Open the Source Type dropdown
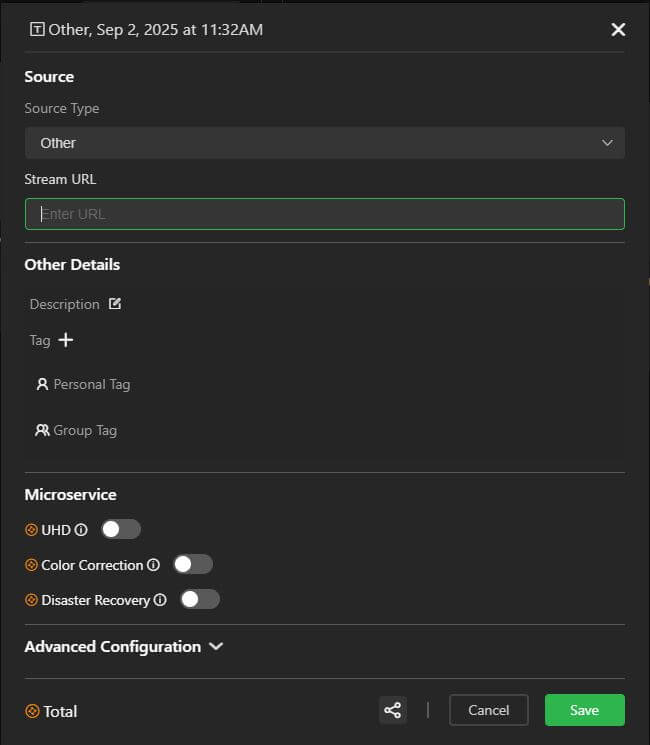This screenshot has width=650, height=745. click(x=325, y=143)
